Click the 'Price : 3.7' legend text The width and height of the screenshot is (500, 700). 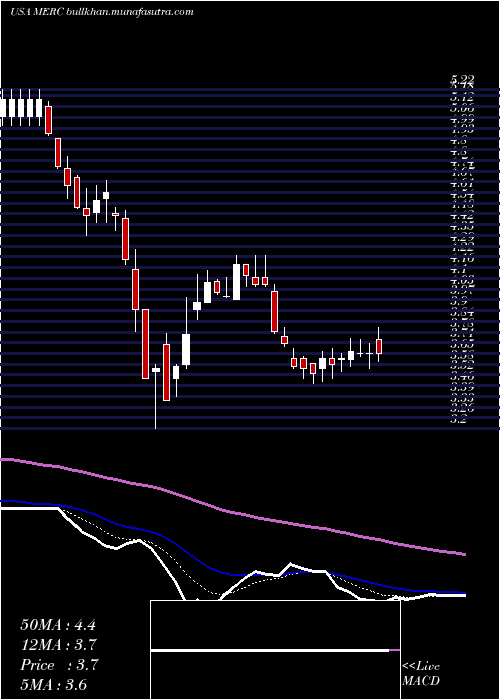(x=58, y=665)
